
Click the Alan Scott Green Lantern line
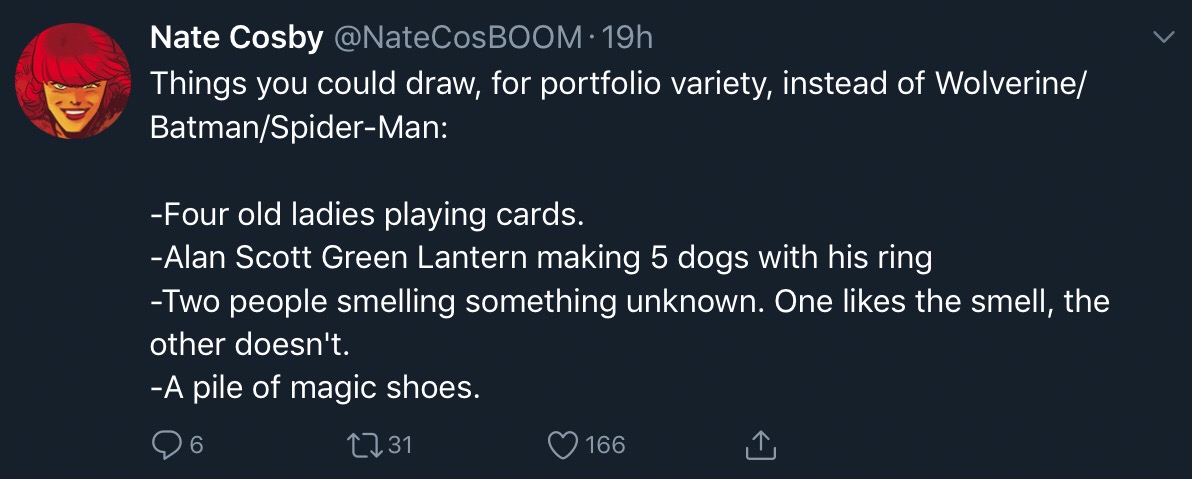[540, 258]
